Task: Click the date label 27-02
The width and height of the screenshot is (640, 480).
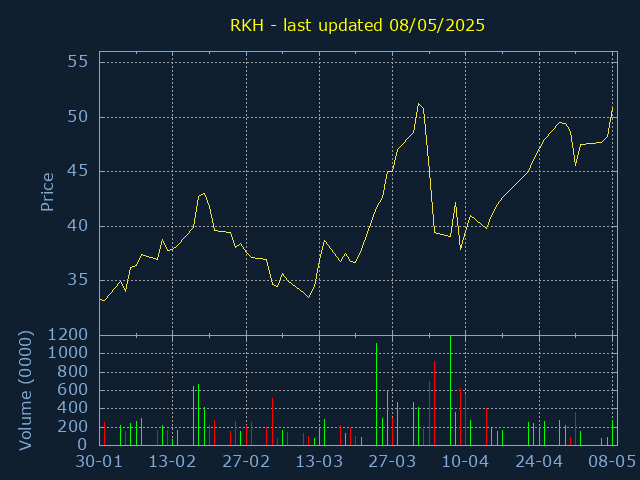Action: (246, 462)
